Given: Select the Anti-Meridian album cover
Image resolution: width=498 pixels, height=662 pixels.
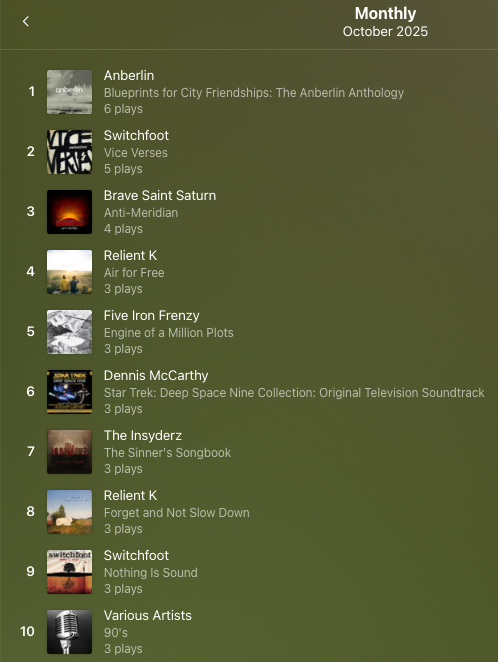Looking at the screenshot, I should (69, 212).
